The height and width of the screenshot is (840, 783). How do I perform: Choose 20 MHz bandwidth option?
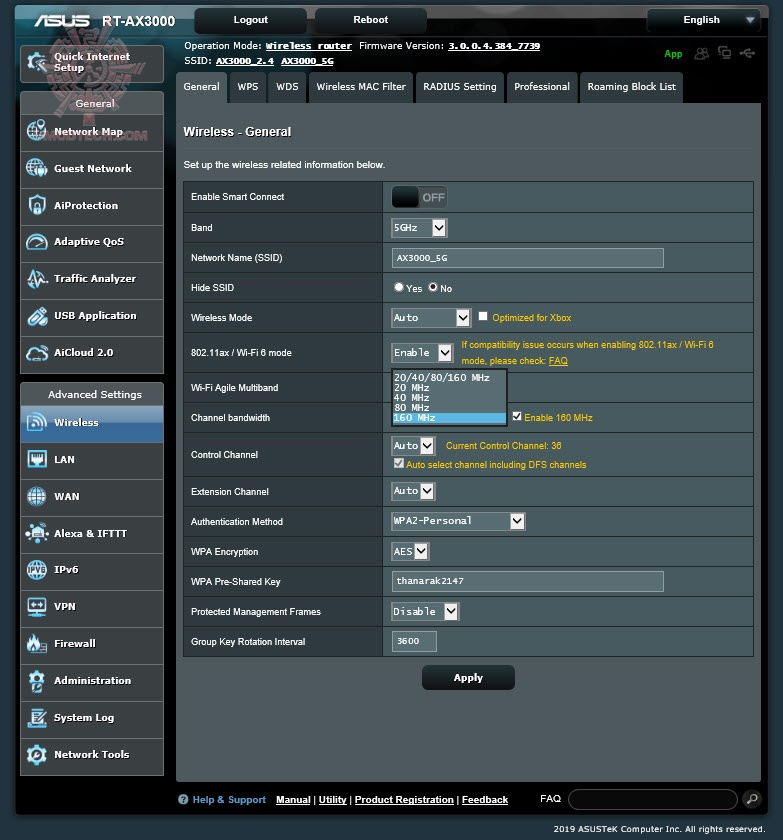click(449, 387)
